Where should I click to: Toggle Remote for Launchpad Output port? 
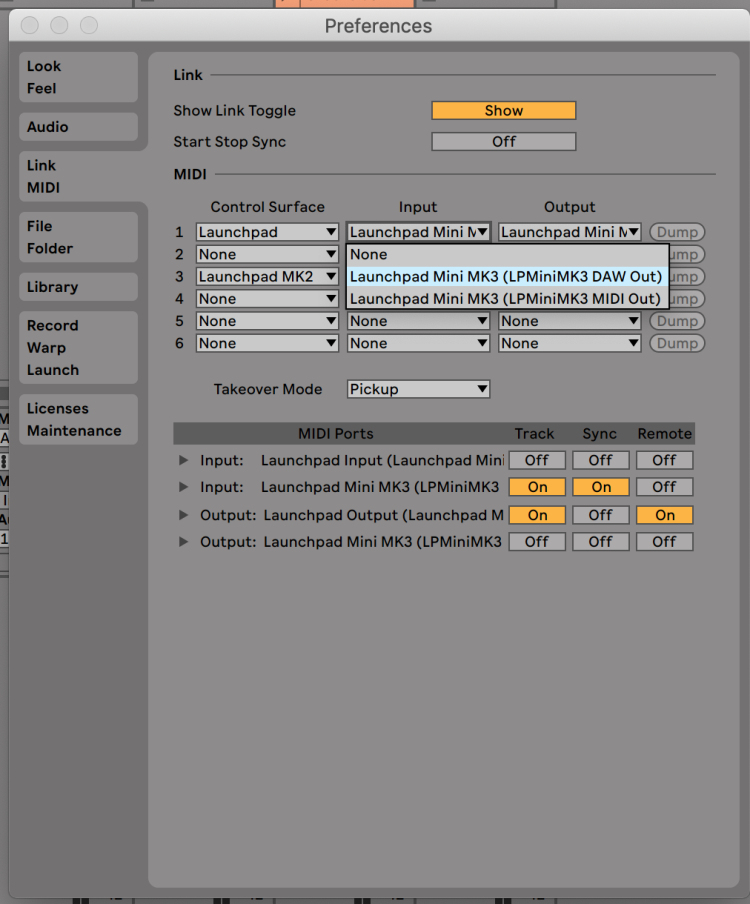tap(664, 515)
